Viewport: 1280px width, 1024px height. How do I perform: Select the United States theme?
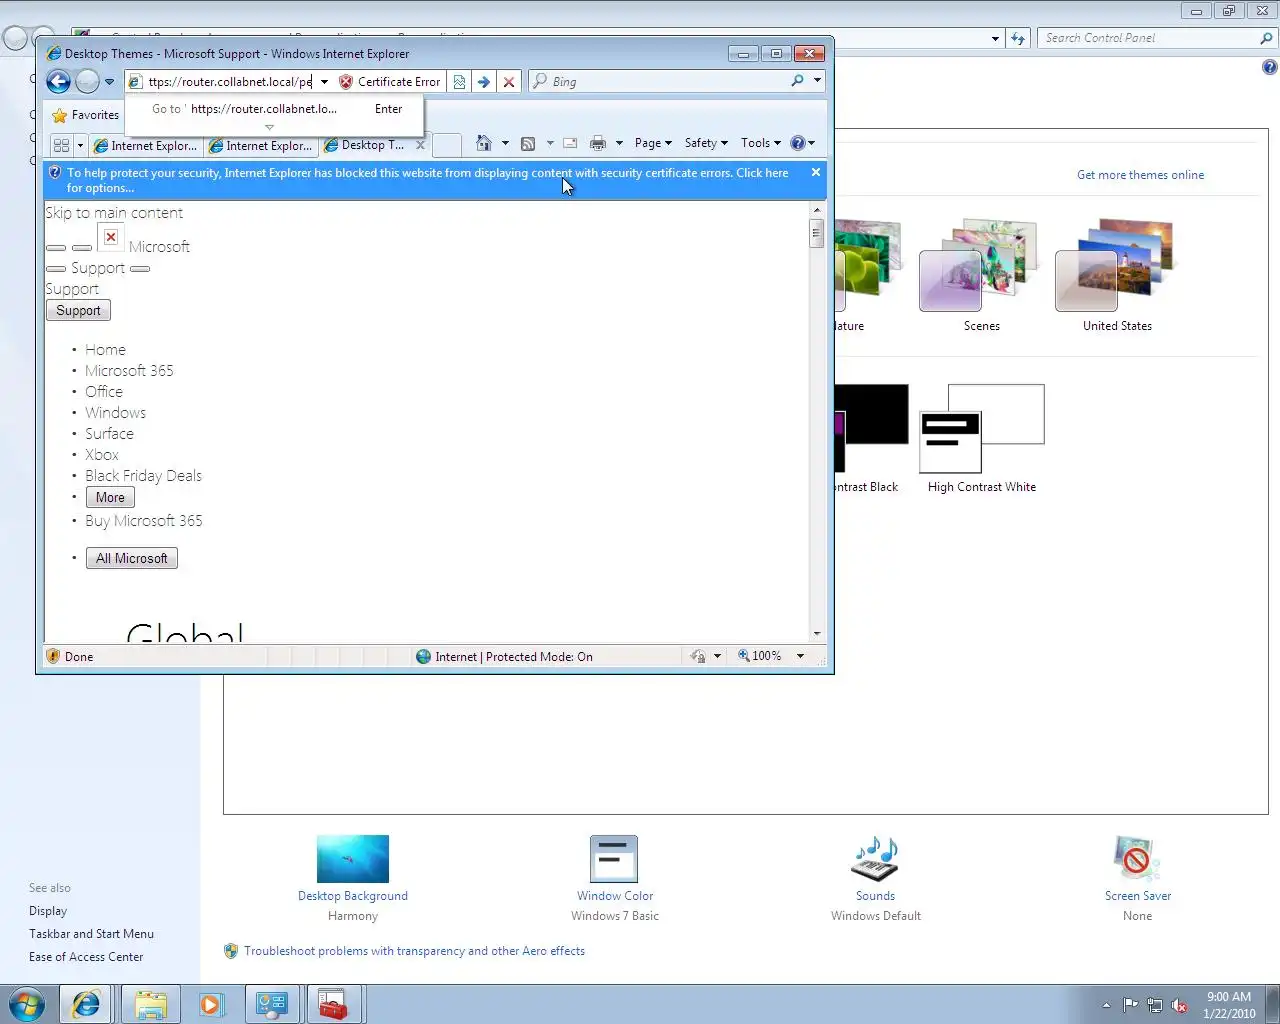pyautogui.click(x=1117, y=276)
